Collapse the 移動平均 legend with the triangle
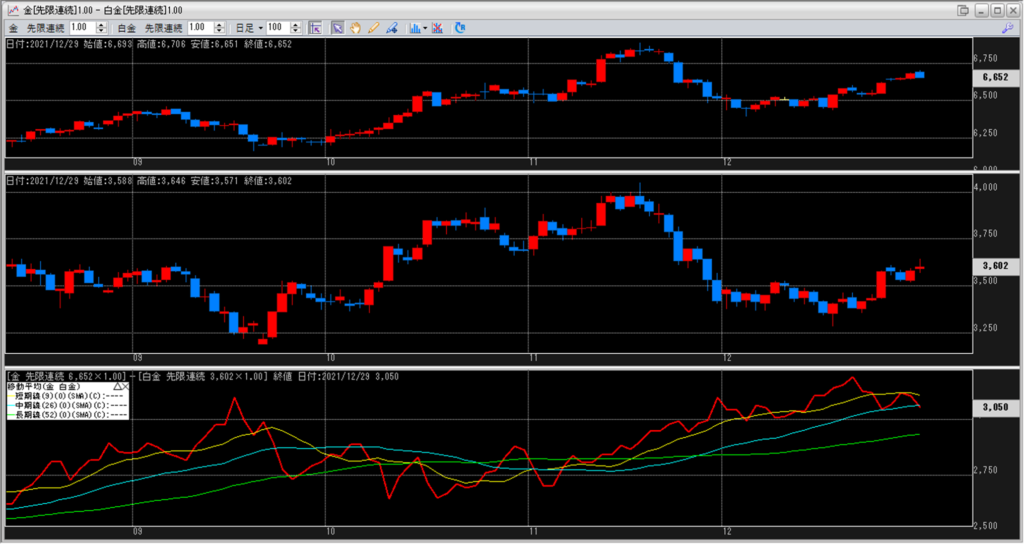 115,386
